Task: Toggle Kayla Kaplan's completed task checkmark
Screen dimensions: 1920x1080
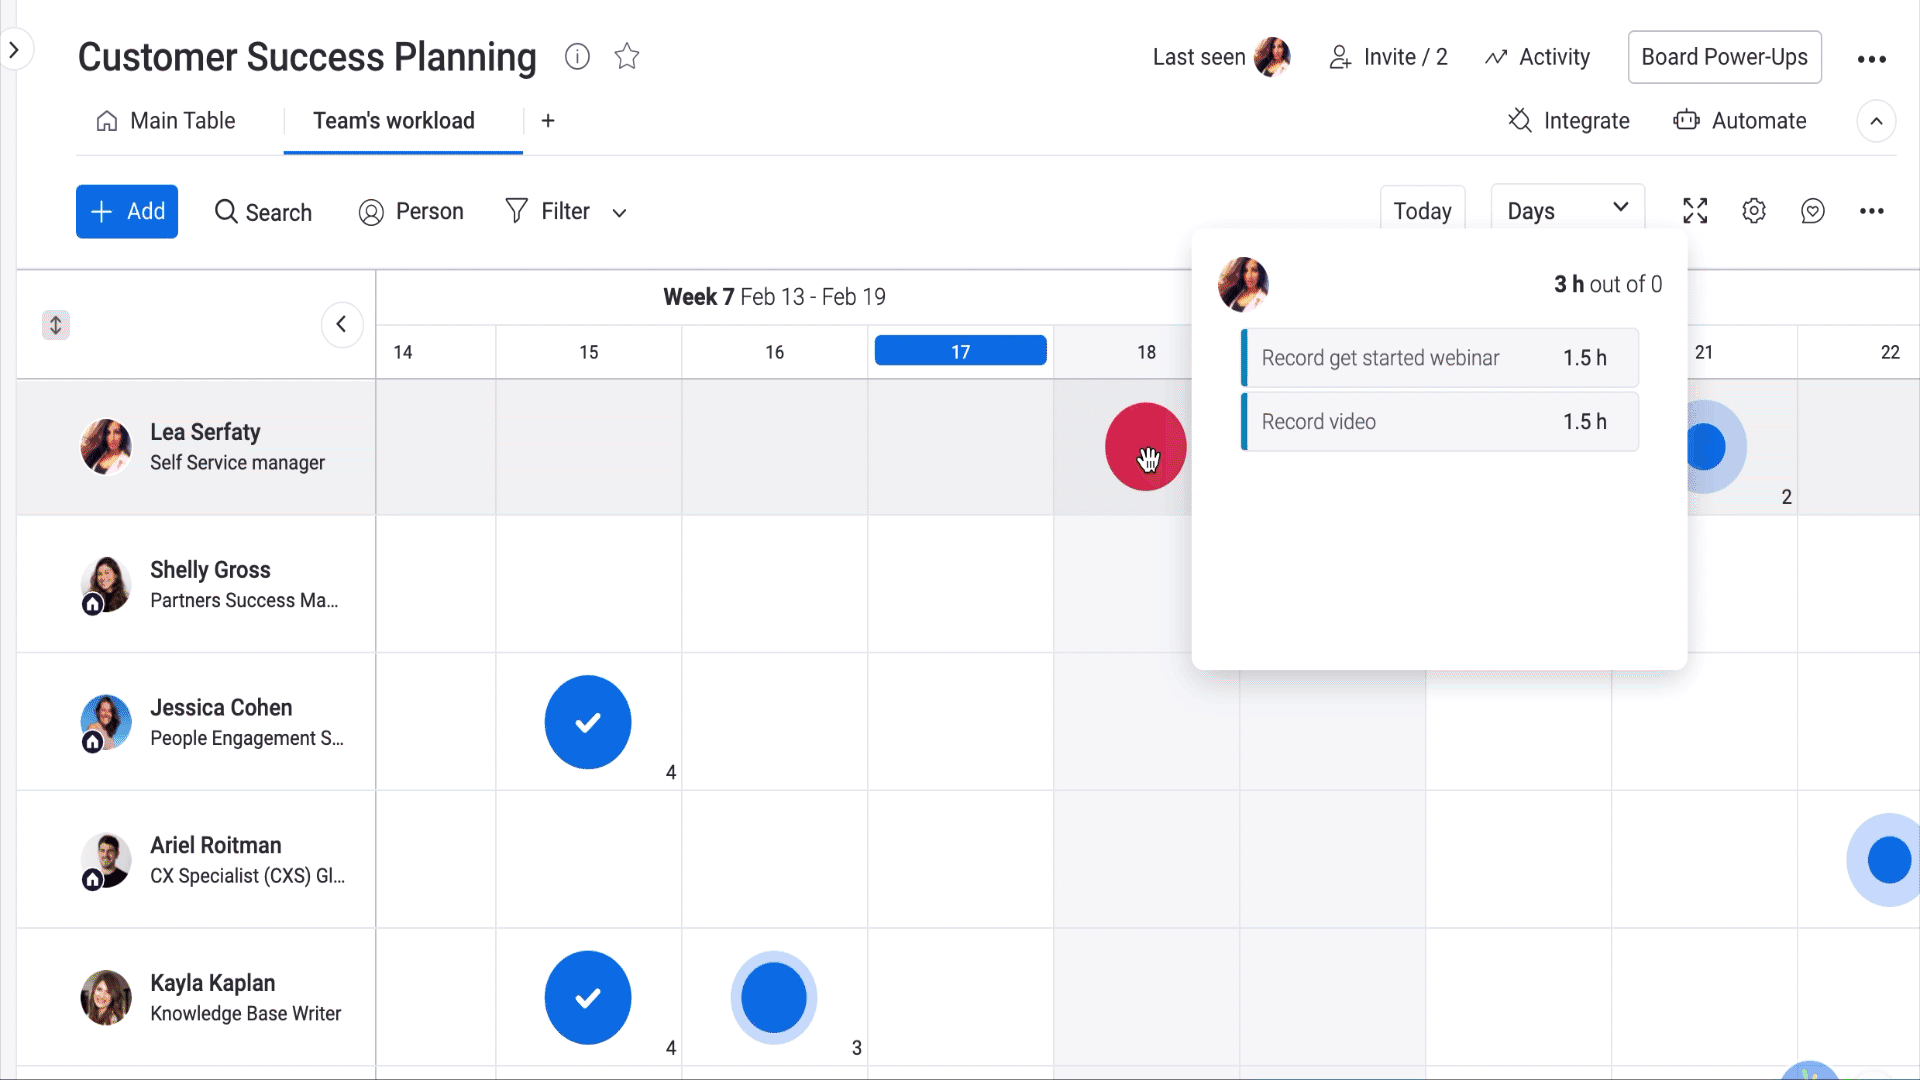Action: (x=588, y=996)
